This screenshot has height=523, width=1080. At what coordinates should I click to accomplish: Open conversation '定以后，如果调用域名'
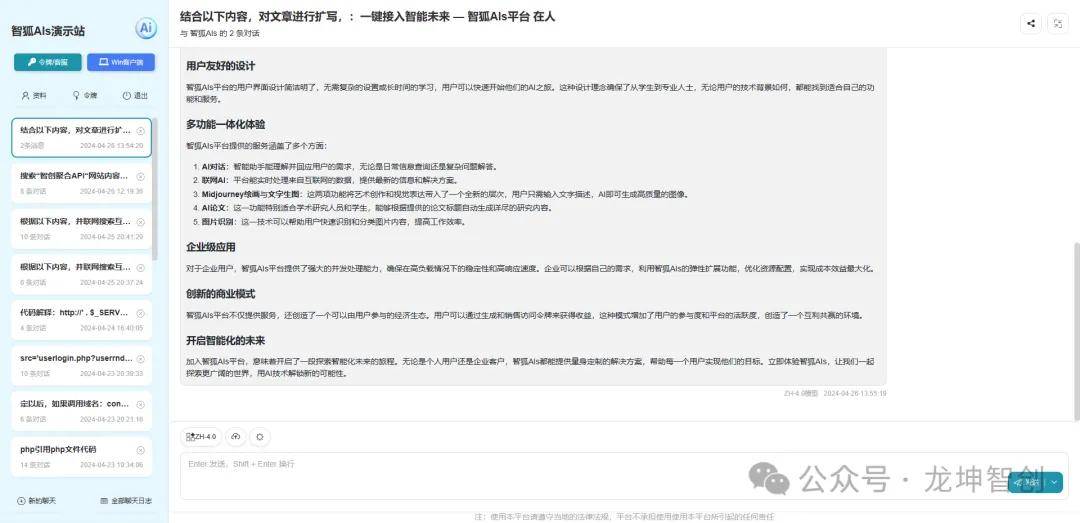(x=81, y=411)
